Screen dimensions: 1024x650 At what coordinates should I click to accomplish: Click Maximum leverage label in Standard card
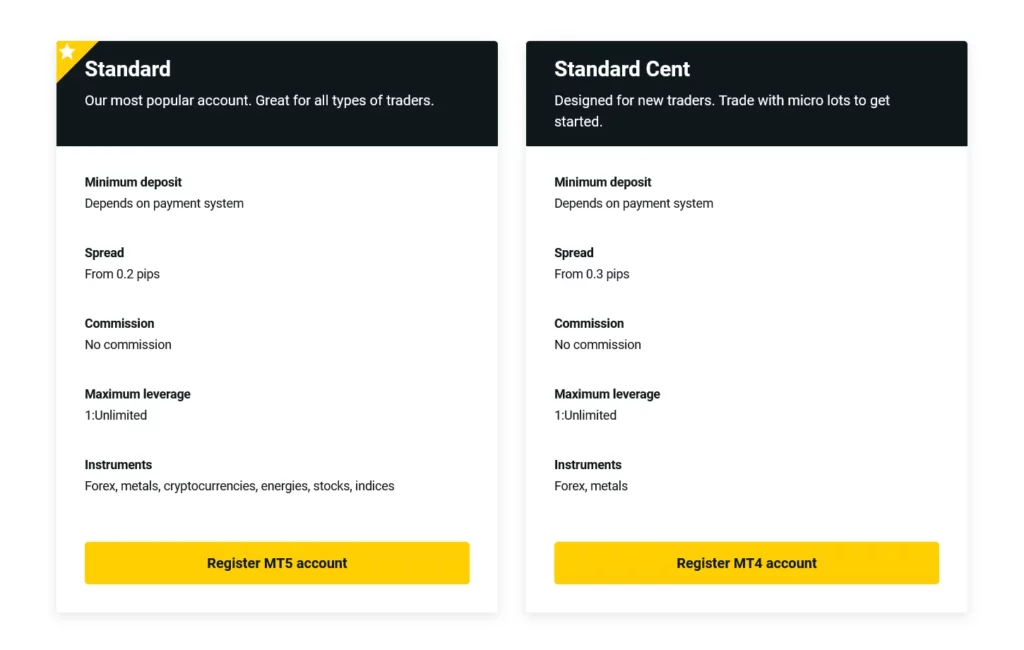pyautogui.click(x=137, y=394)
